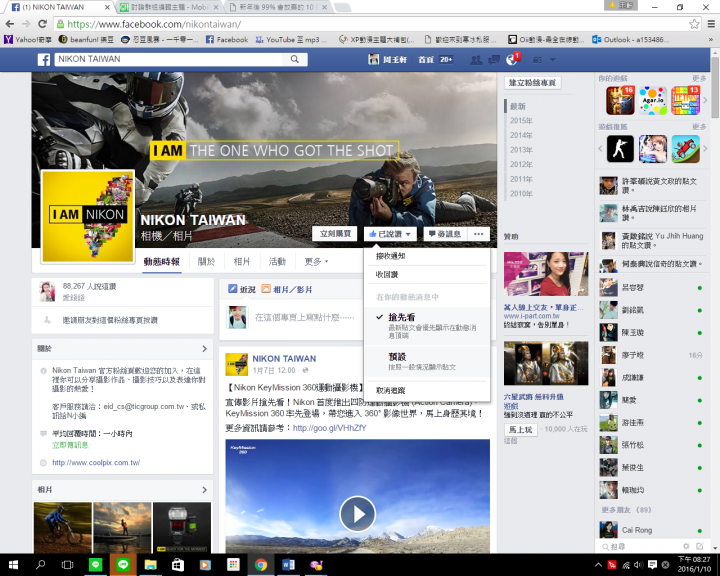Select the See First option with checkmark

[x=427, y=326]
